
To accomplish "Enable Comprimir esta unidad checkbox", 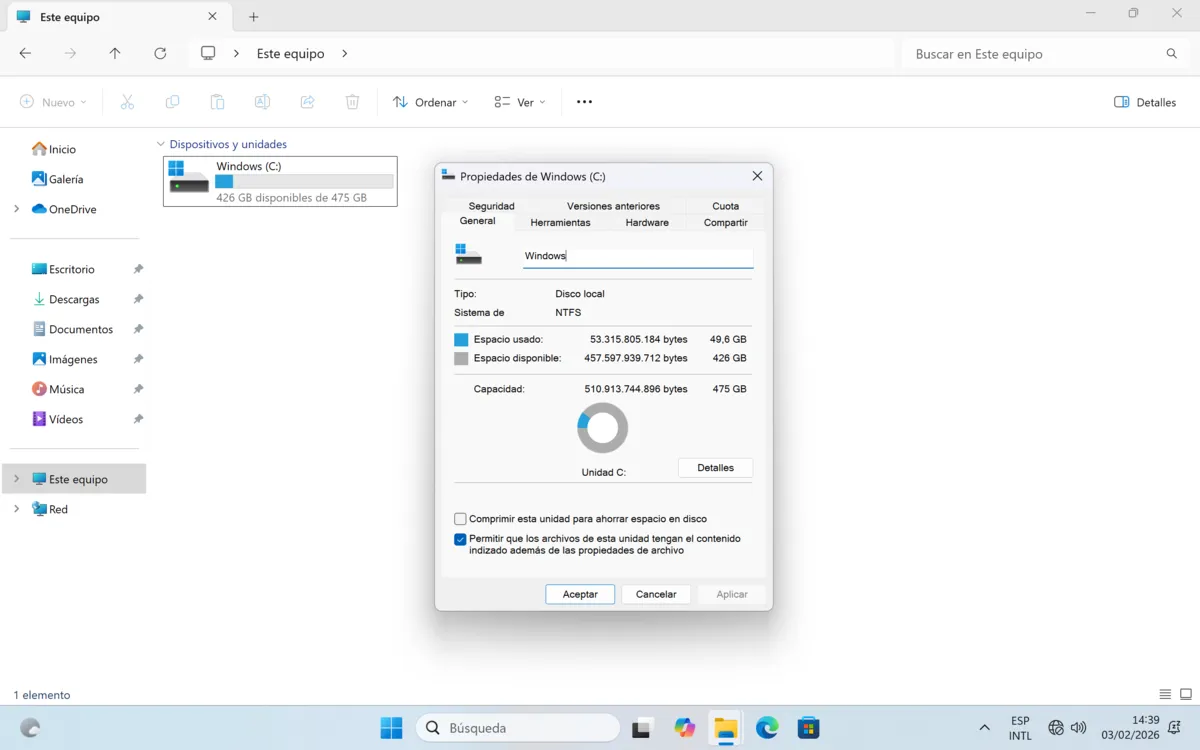I will (x=460, y=519).
